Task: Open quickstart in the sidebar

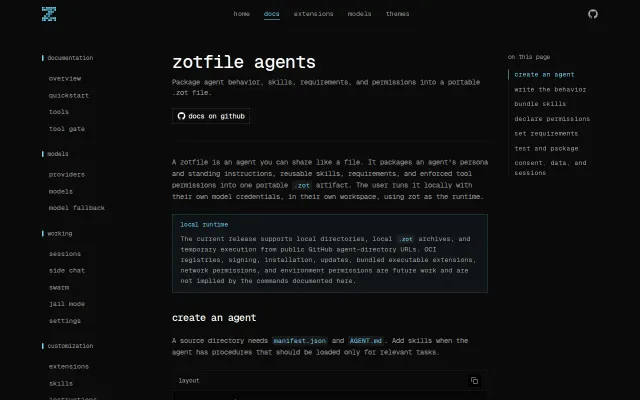Action: click(69, 96)
